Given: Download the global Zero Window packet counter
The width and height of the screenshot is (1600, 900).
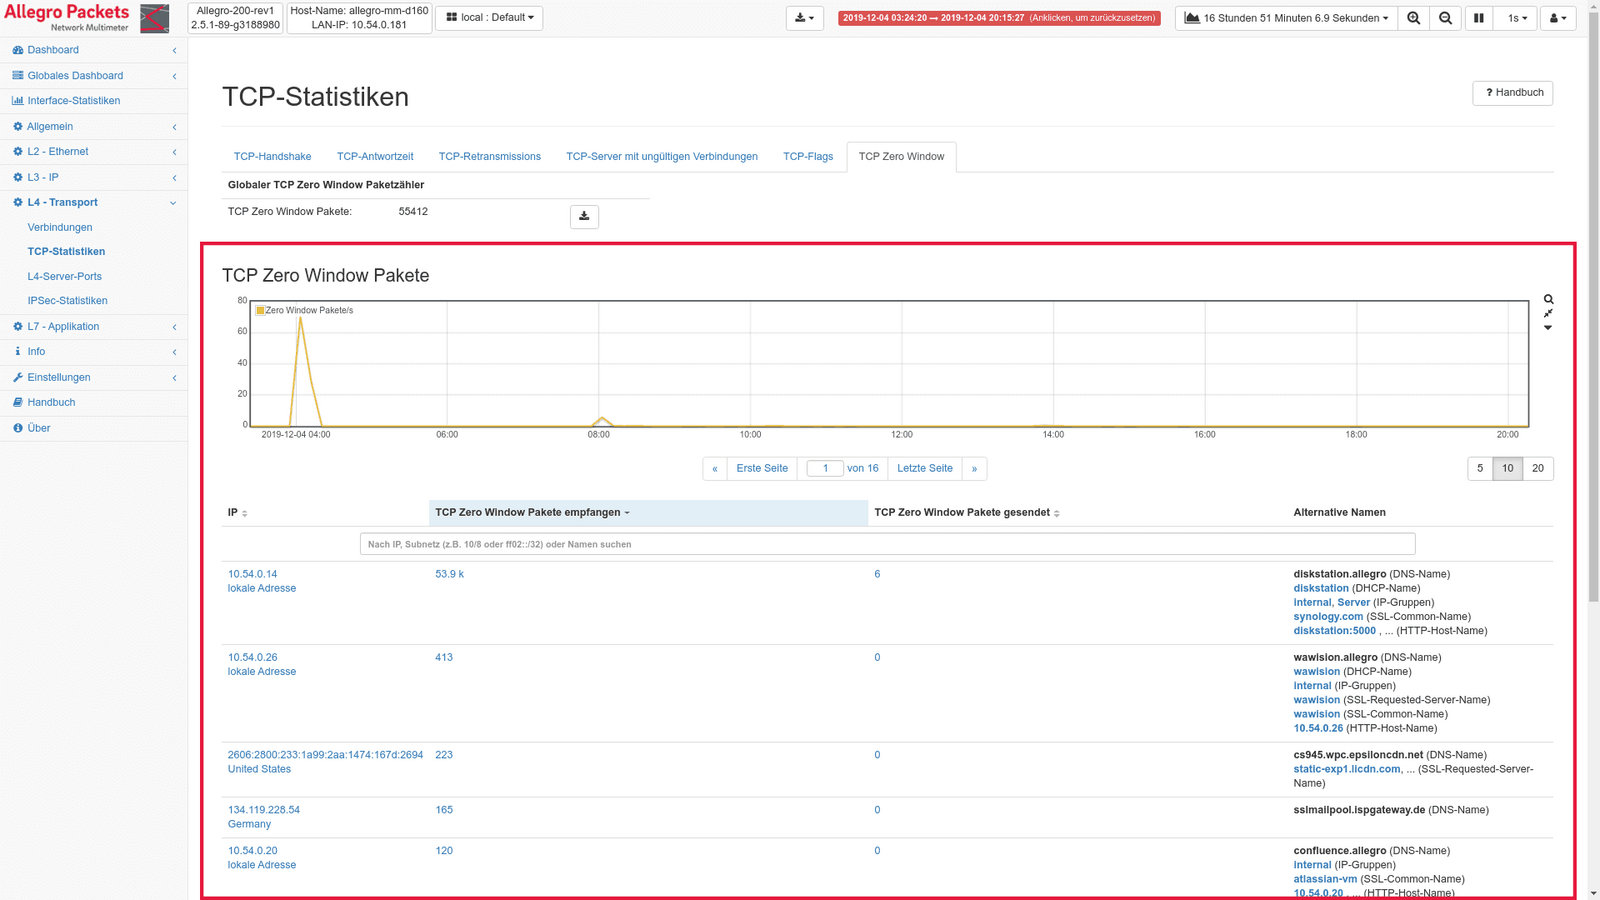Looking at the screenshot, I should point(584,216).
